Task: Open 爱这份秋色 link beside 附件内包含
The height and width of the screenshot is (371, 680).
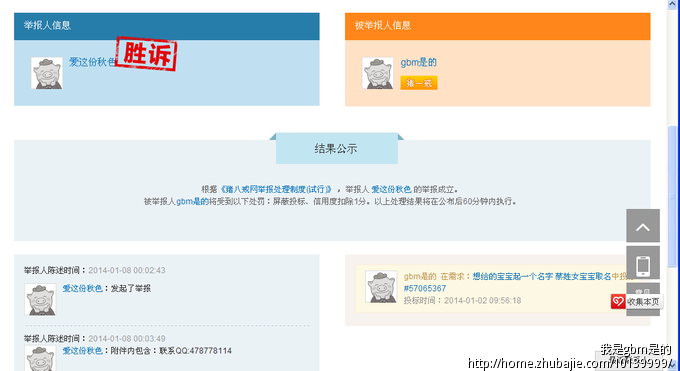Action: point(82,351)
